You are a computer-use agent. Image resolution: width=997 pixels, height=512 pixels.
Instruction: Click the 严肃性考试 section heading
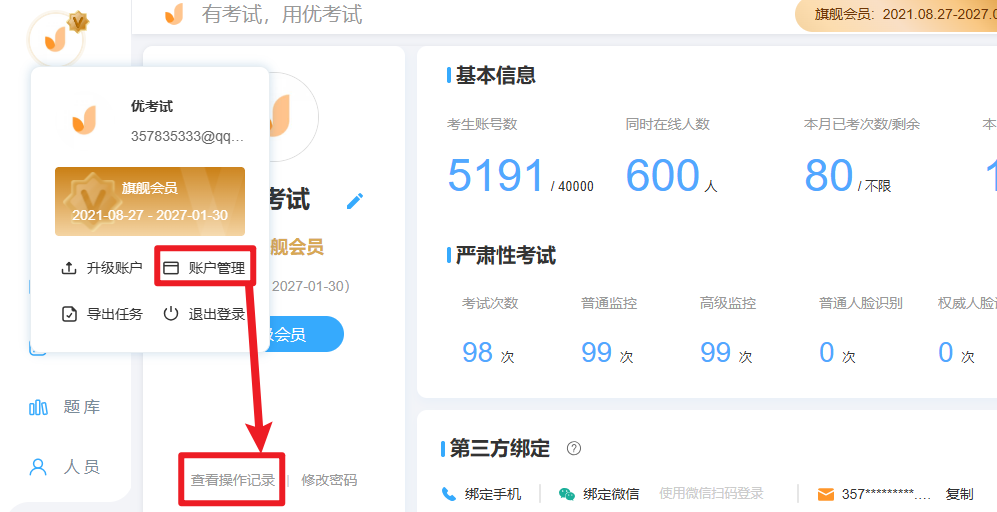505,255
